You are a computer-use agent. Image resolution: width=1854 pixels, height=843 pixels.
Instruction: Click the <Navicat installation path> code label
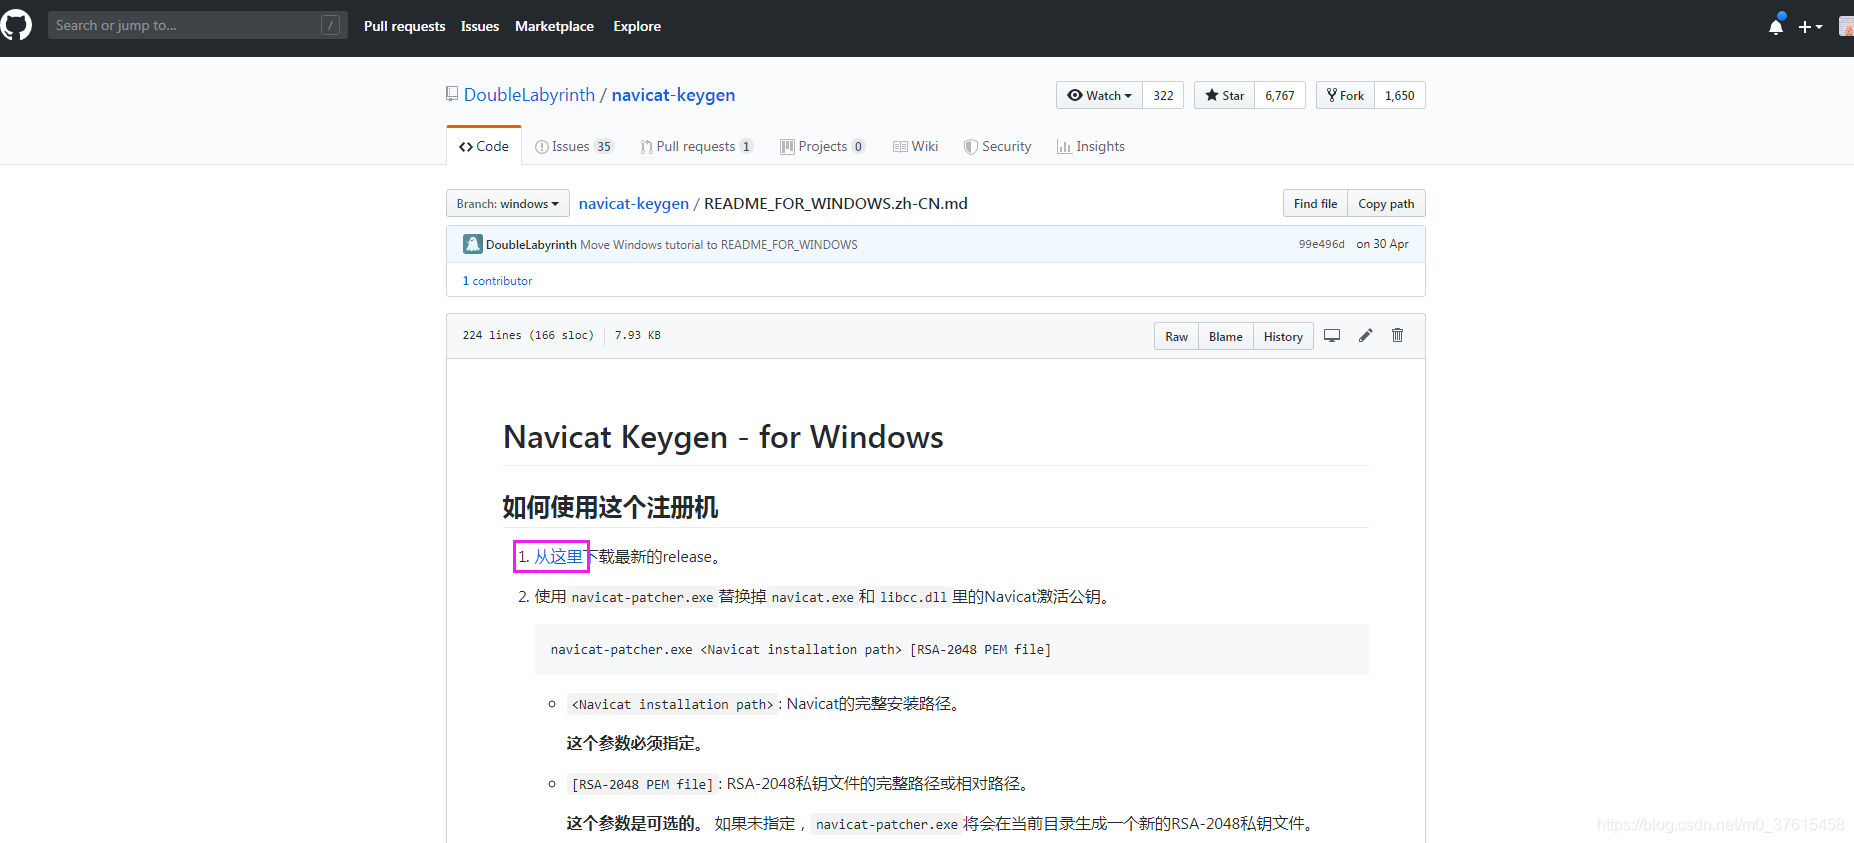pyautogui.click(x=672, y=704)
